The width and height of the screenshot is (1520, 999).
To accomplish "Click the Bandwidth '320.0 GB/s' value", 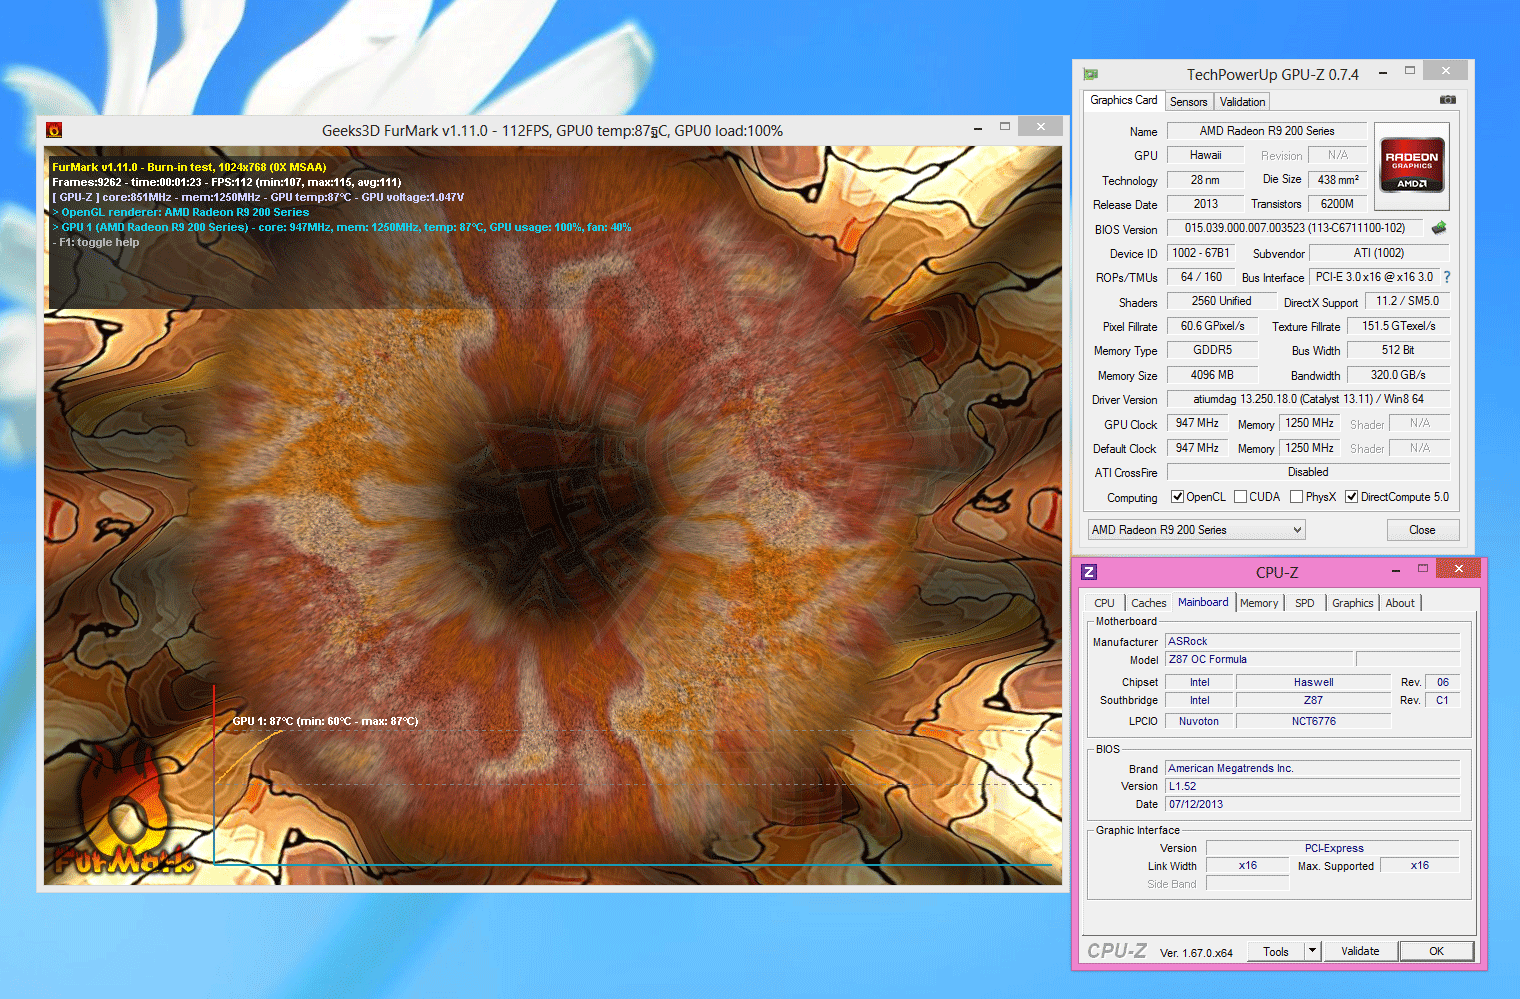I will click(1398, 375).
